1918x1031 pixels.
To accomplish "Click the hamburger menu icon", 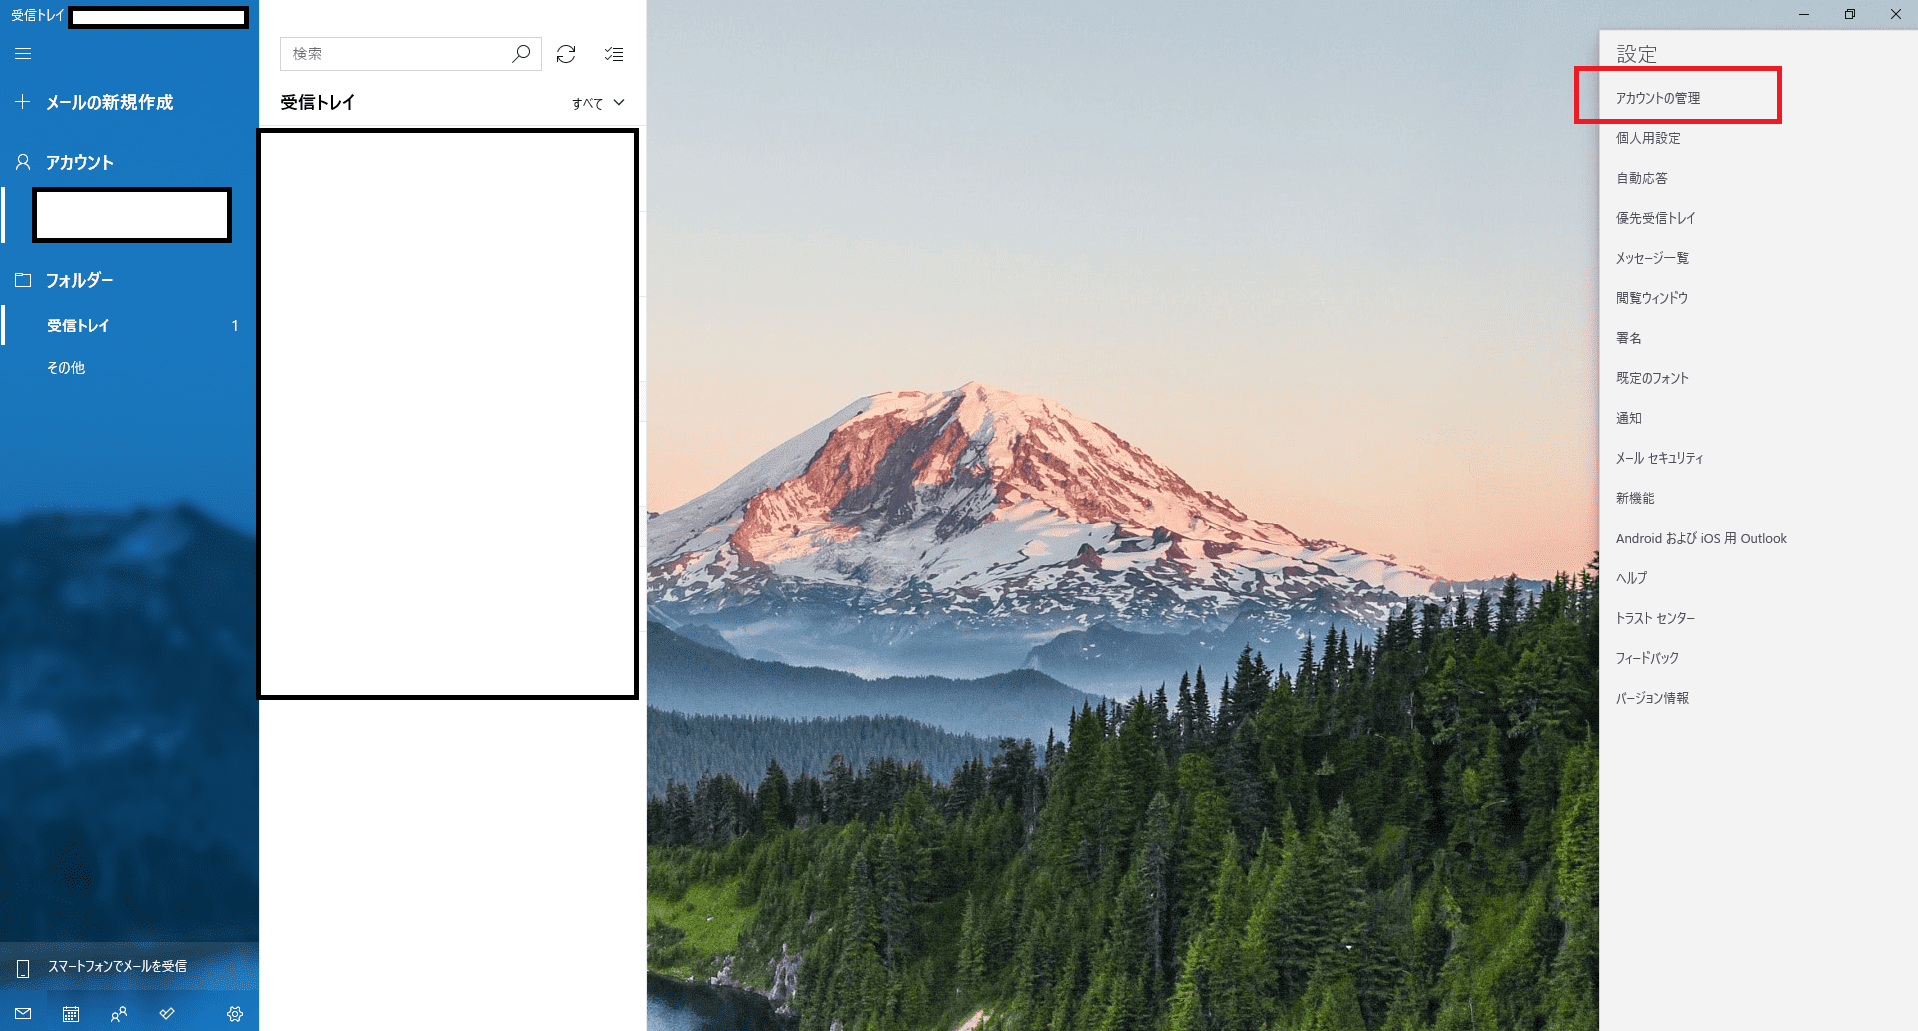I will (23, 54).
